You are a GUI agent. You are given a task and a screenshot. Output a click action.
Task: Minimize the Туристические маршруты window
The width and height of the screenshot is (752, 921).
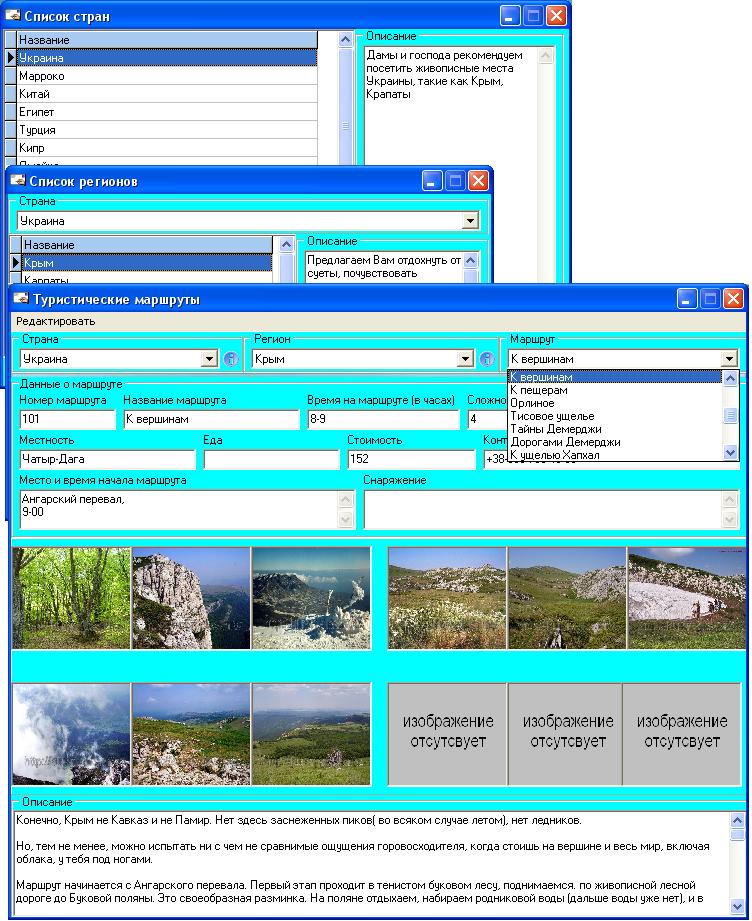tap(687, 298)
